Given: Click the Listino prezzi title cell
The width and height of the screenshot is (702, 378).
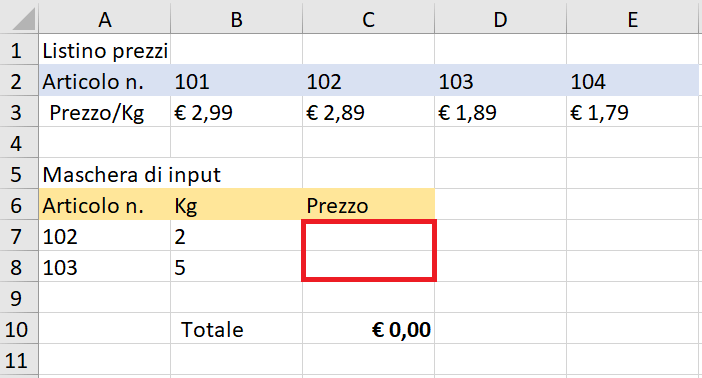Looking at the screenshot, I should (x=104, y=49).
